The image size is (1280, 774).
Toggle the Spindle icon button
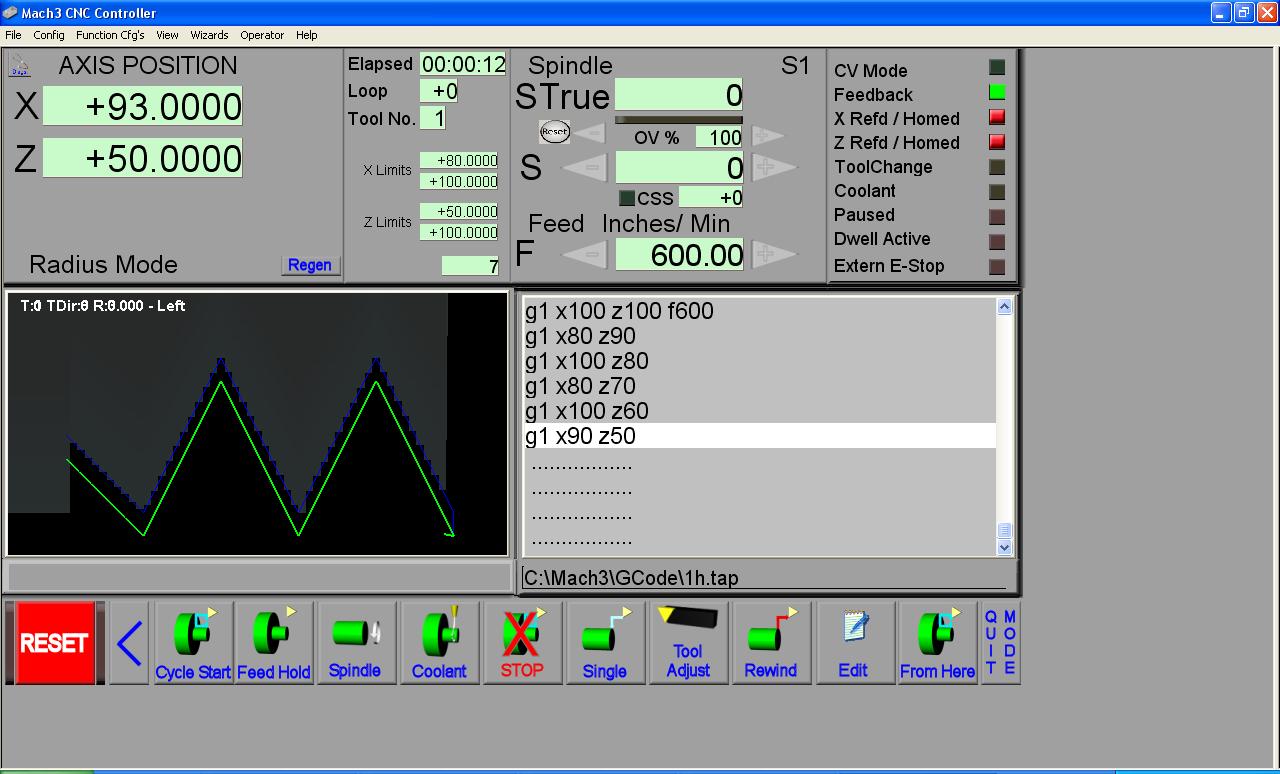355,643
